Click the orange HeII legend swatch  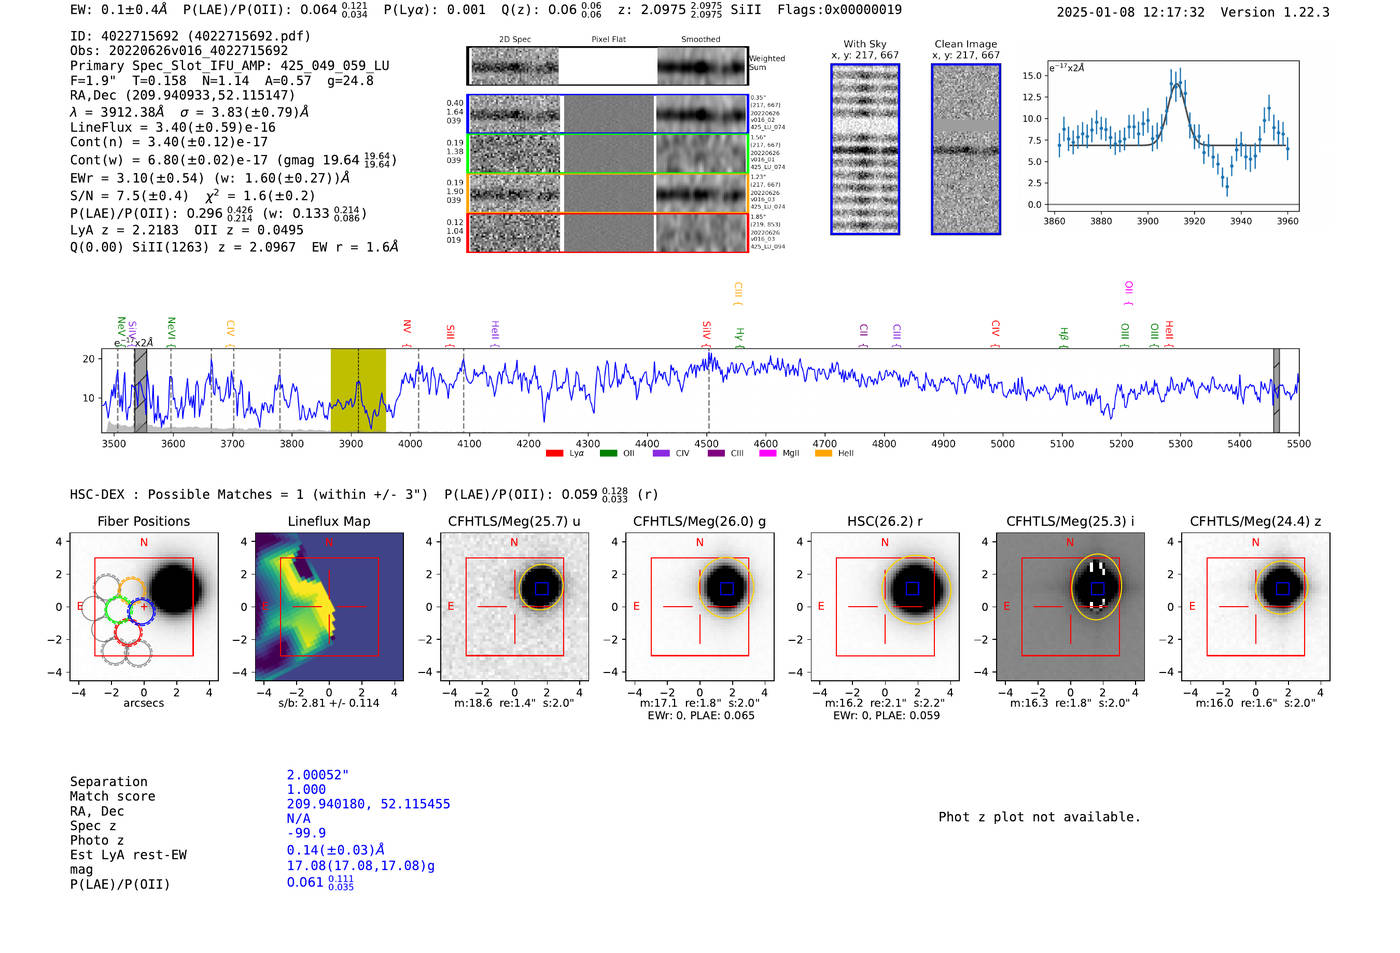pyautogui.click(x=823, y=454)
